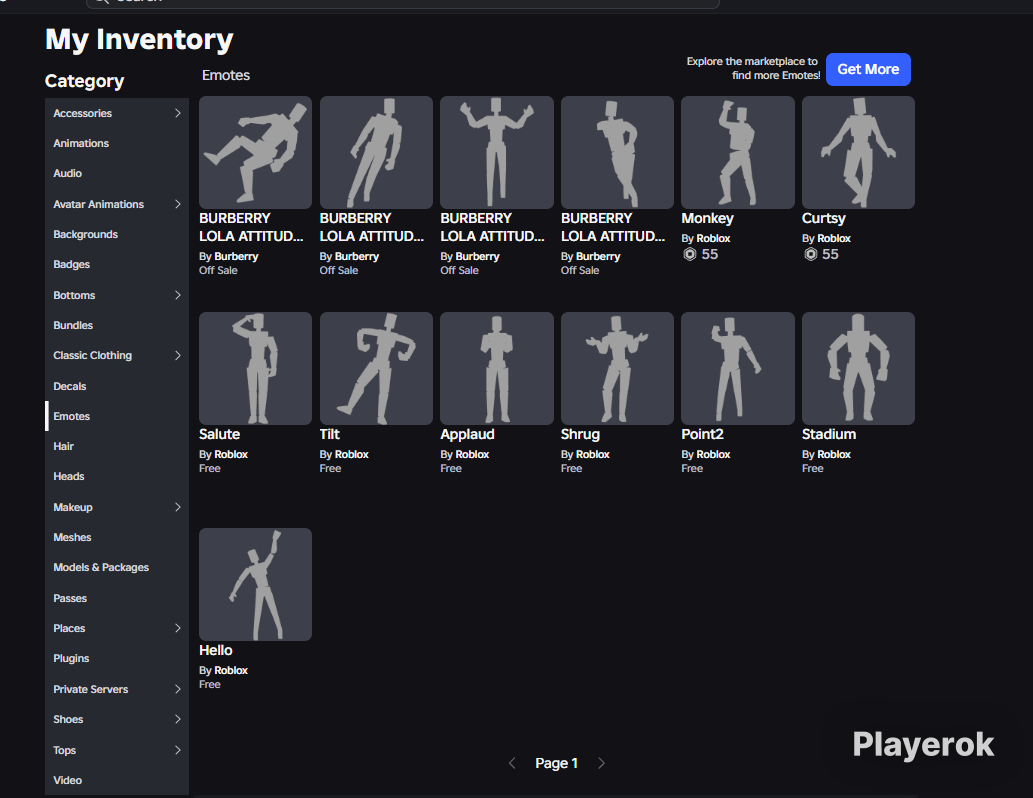Click the Page 1 label
1033x798 pixels.
(x=556, y=763)
